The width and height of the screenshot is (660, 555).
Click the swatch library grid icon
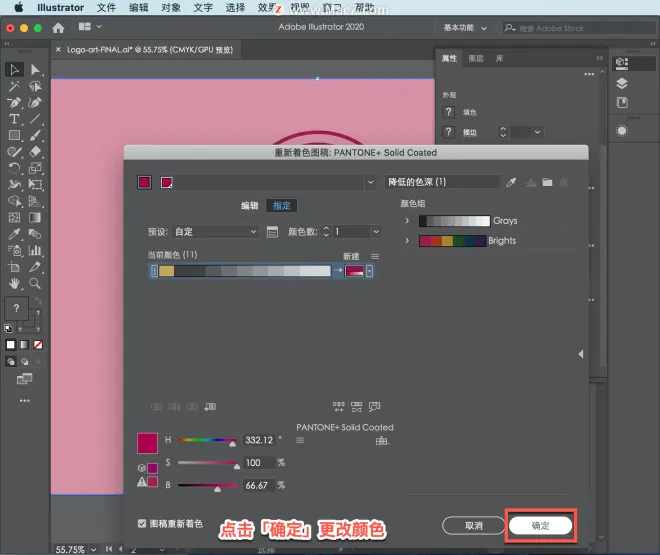382,441
